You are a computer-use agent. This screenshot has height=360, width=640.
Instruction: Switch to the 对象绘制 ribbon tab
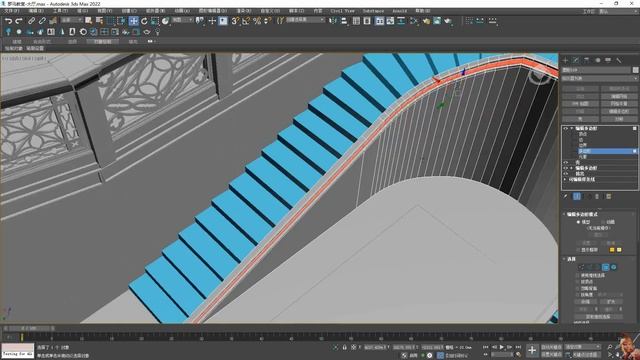tap(102, 42)
